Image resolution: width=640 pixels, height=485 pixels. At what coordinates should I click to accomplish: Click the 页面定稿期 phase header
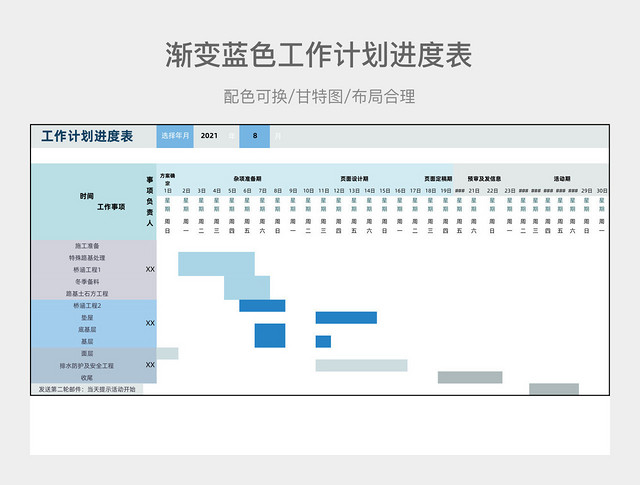[438, 179]
